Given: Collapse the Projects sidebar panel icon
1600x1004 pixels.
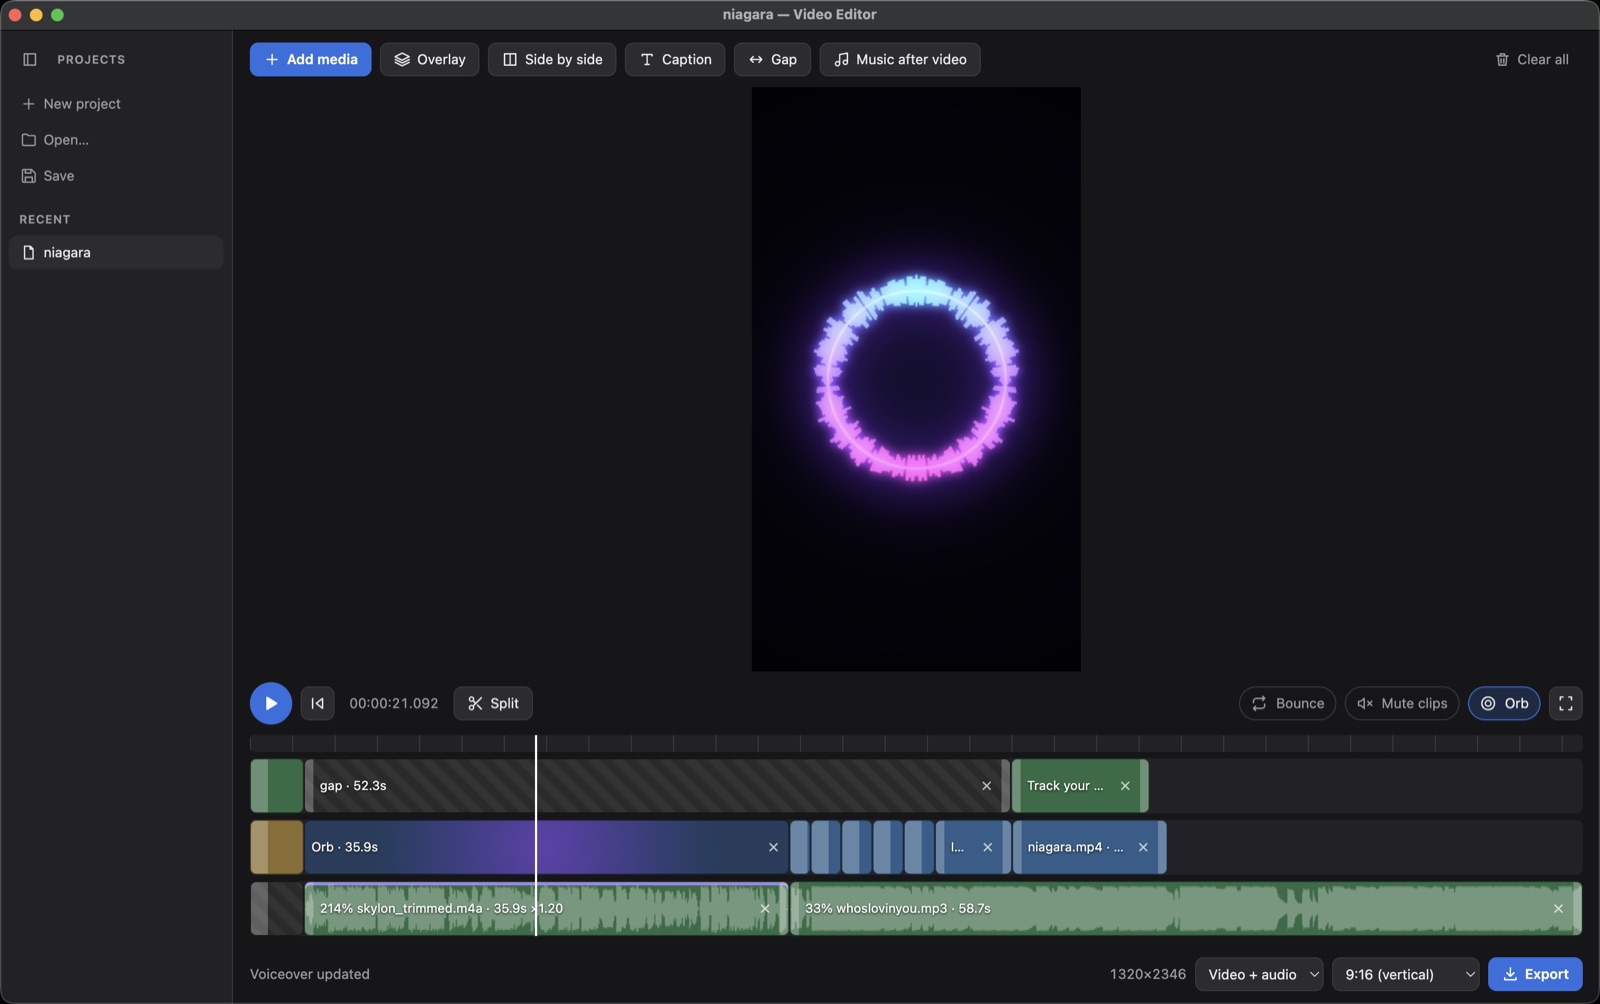Looking at the screenshot, I should 30,59.
